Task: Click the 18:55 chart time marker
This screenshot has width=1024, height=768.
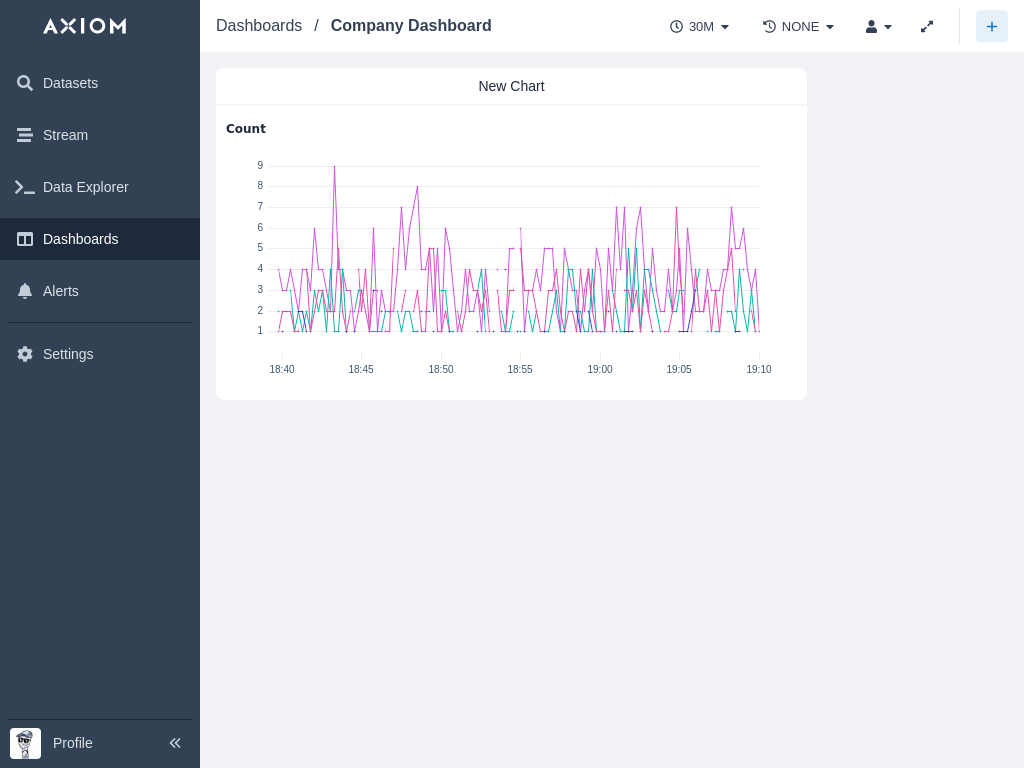Action: 520,369
